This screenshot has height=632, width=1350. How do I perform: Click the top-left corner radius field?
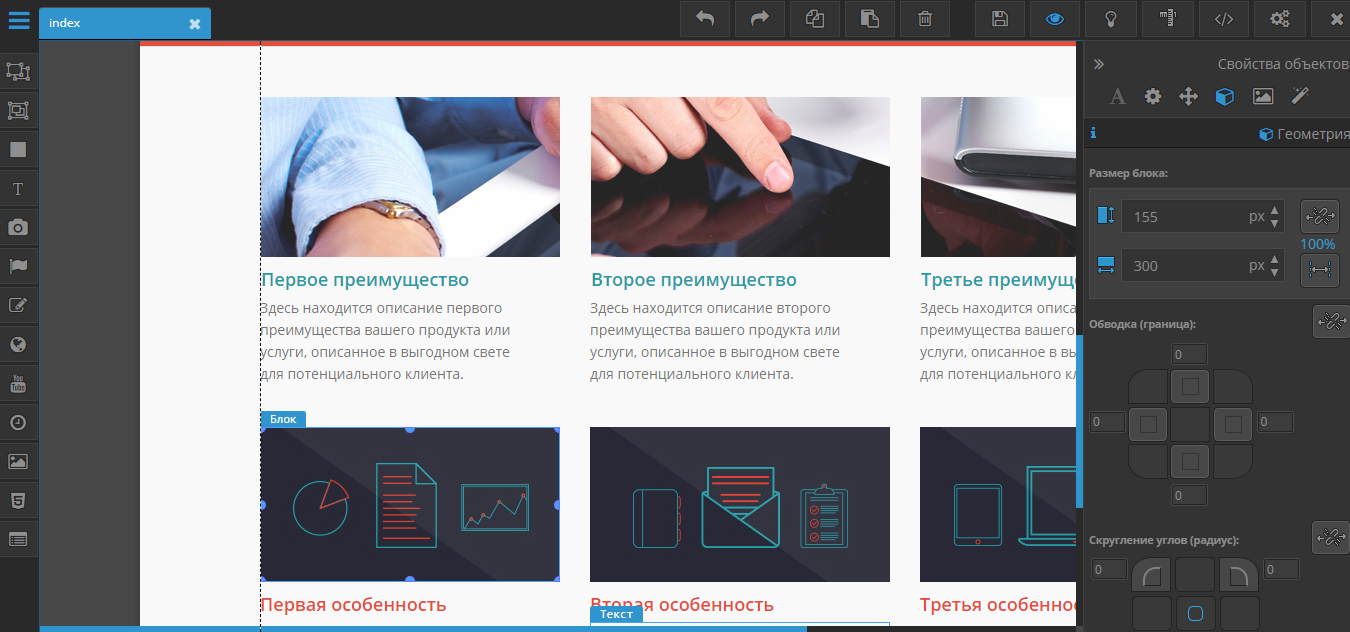coord(1109,570)
